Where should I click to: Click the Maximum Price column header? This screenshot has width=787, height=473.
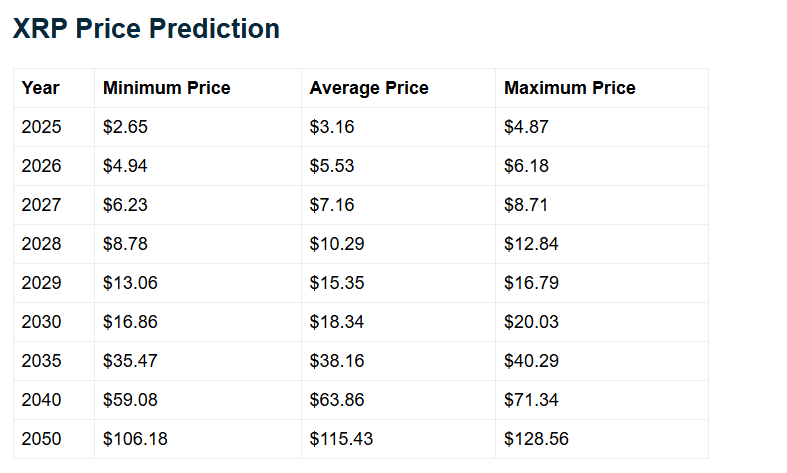pyautogui.click(x=569, y=88)
